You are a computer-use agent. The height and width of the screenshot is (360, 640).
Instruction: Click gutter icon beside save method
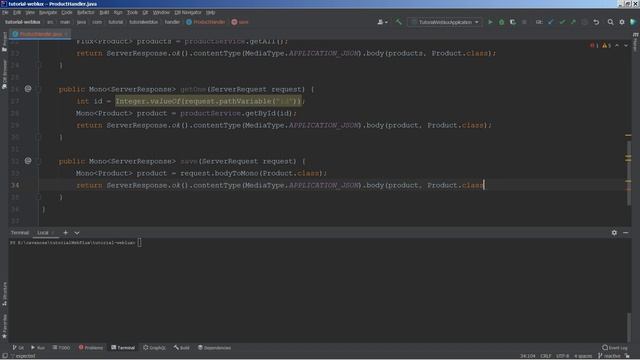click(x=28, y=161)
